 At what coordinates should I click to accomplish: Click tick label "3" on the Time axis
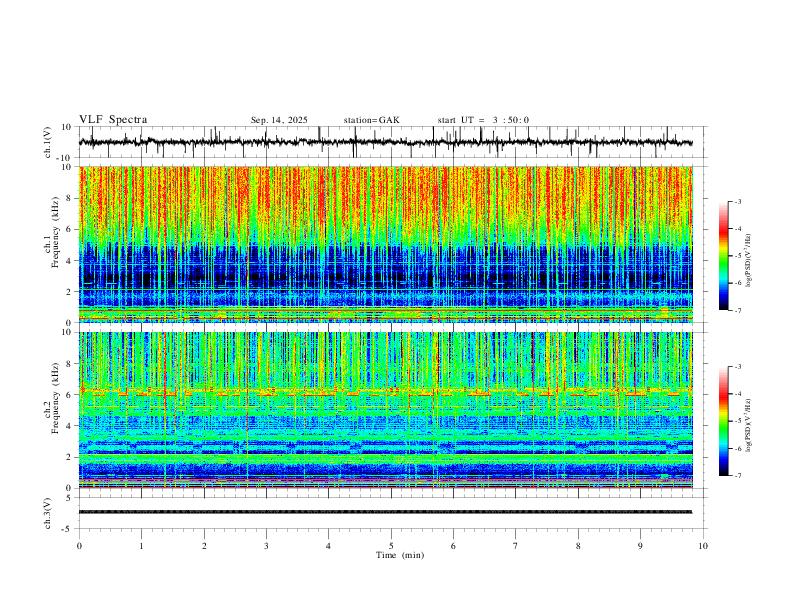[266, 546]
